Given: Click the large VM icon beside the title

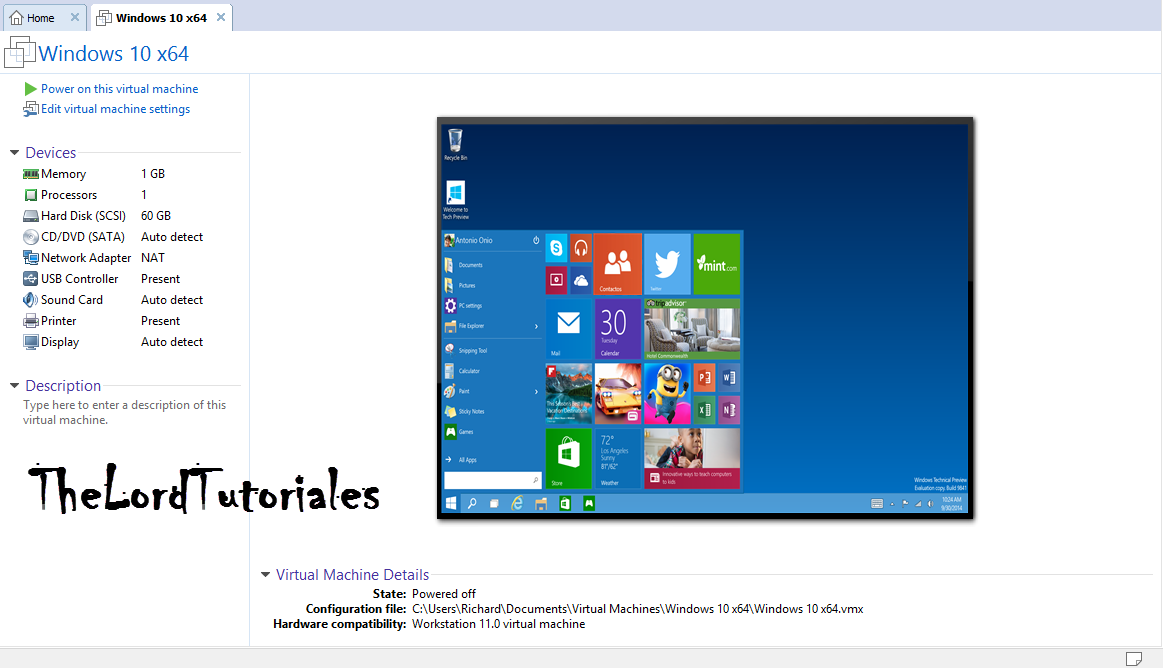Looking at the screenshot, I should tap(19, 53).
